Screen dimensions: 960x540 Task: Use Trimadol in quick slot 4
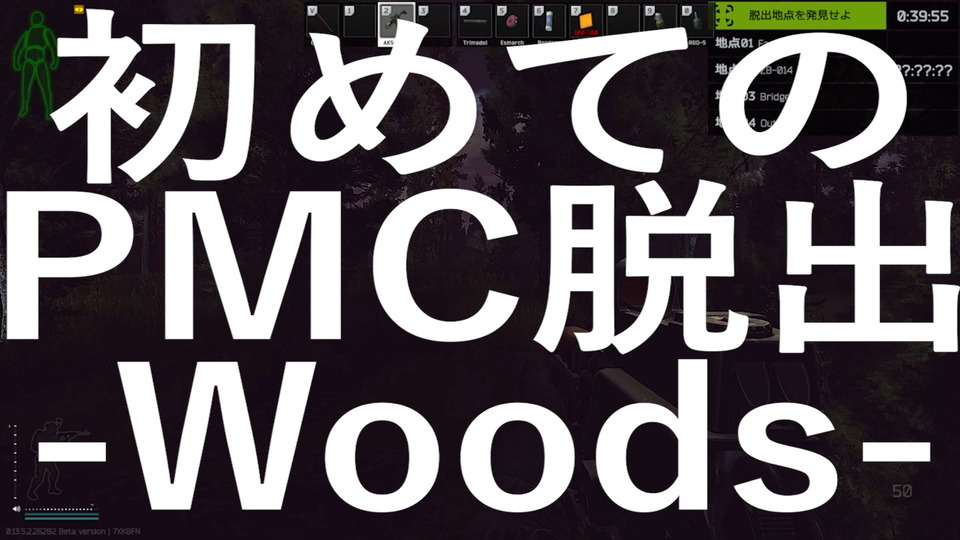pyautogui.click(x=474, y=24)
